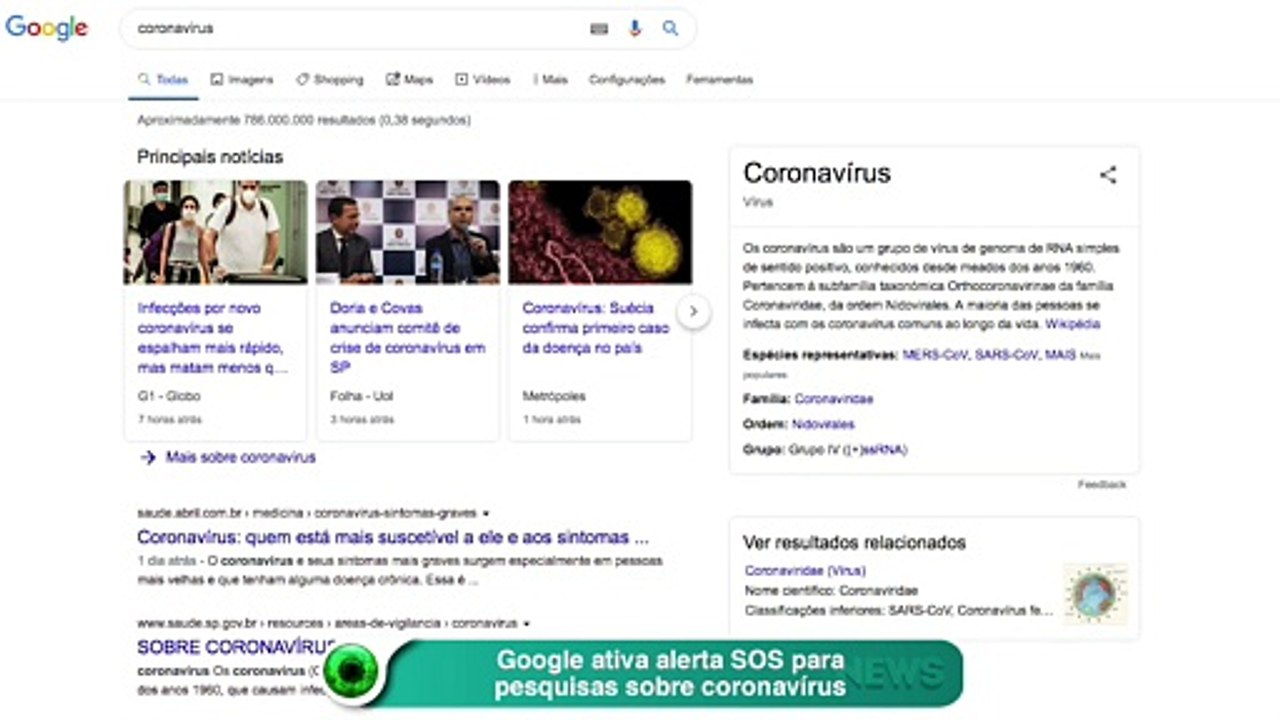
Task: Open the Maps tab
Action: pyautogui.click(x=410, y=80)
